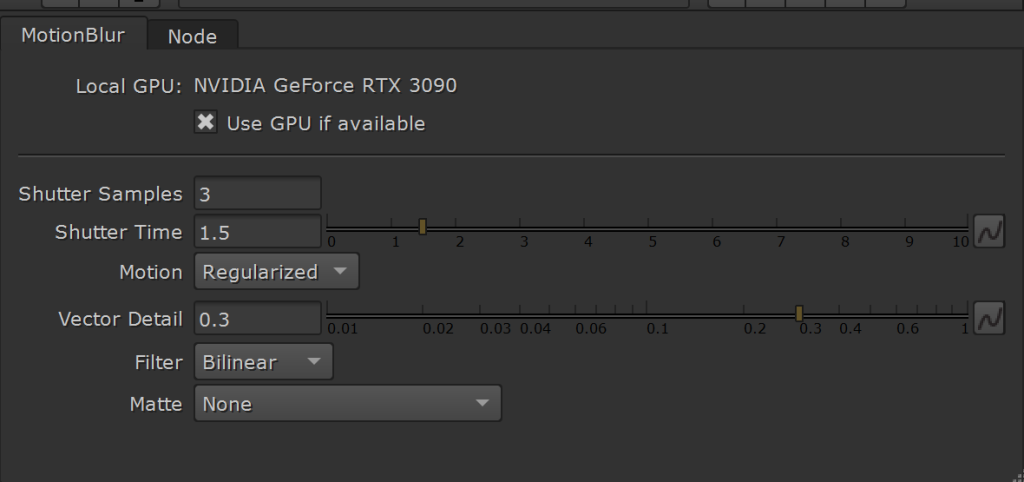Click the Shutter Time slider handle
This screenshot has height=482, width=1024.
click(423, 227)
